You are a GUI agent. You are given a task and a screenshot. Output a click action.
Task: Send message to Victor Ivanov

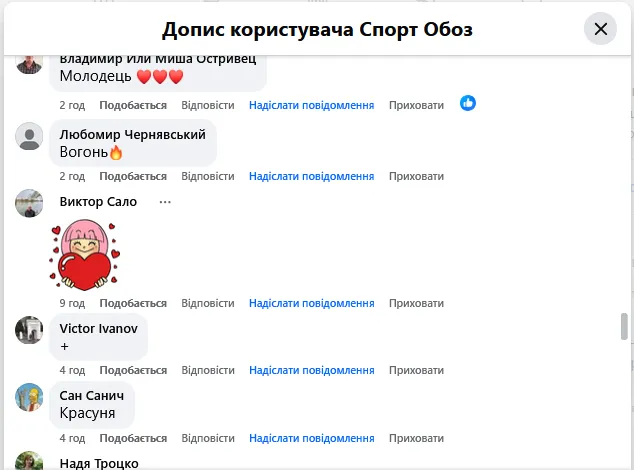pos(311,370)
